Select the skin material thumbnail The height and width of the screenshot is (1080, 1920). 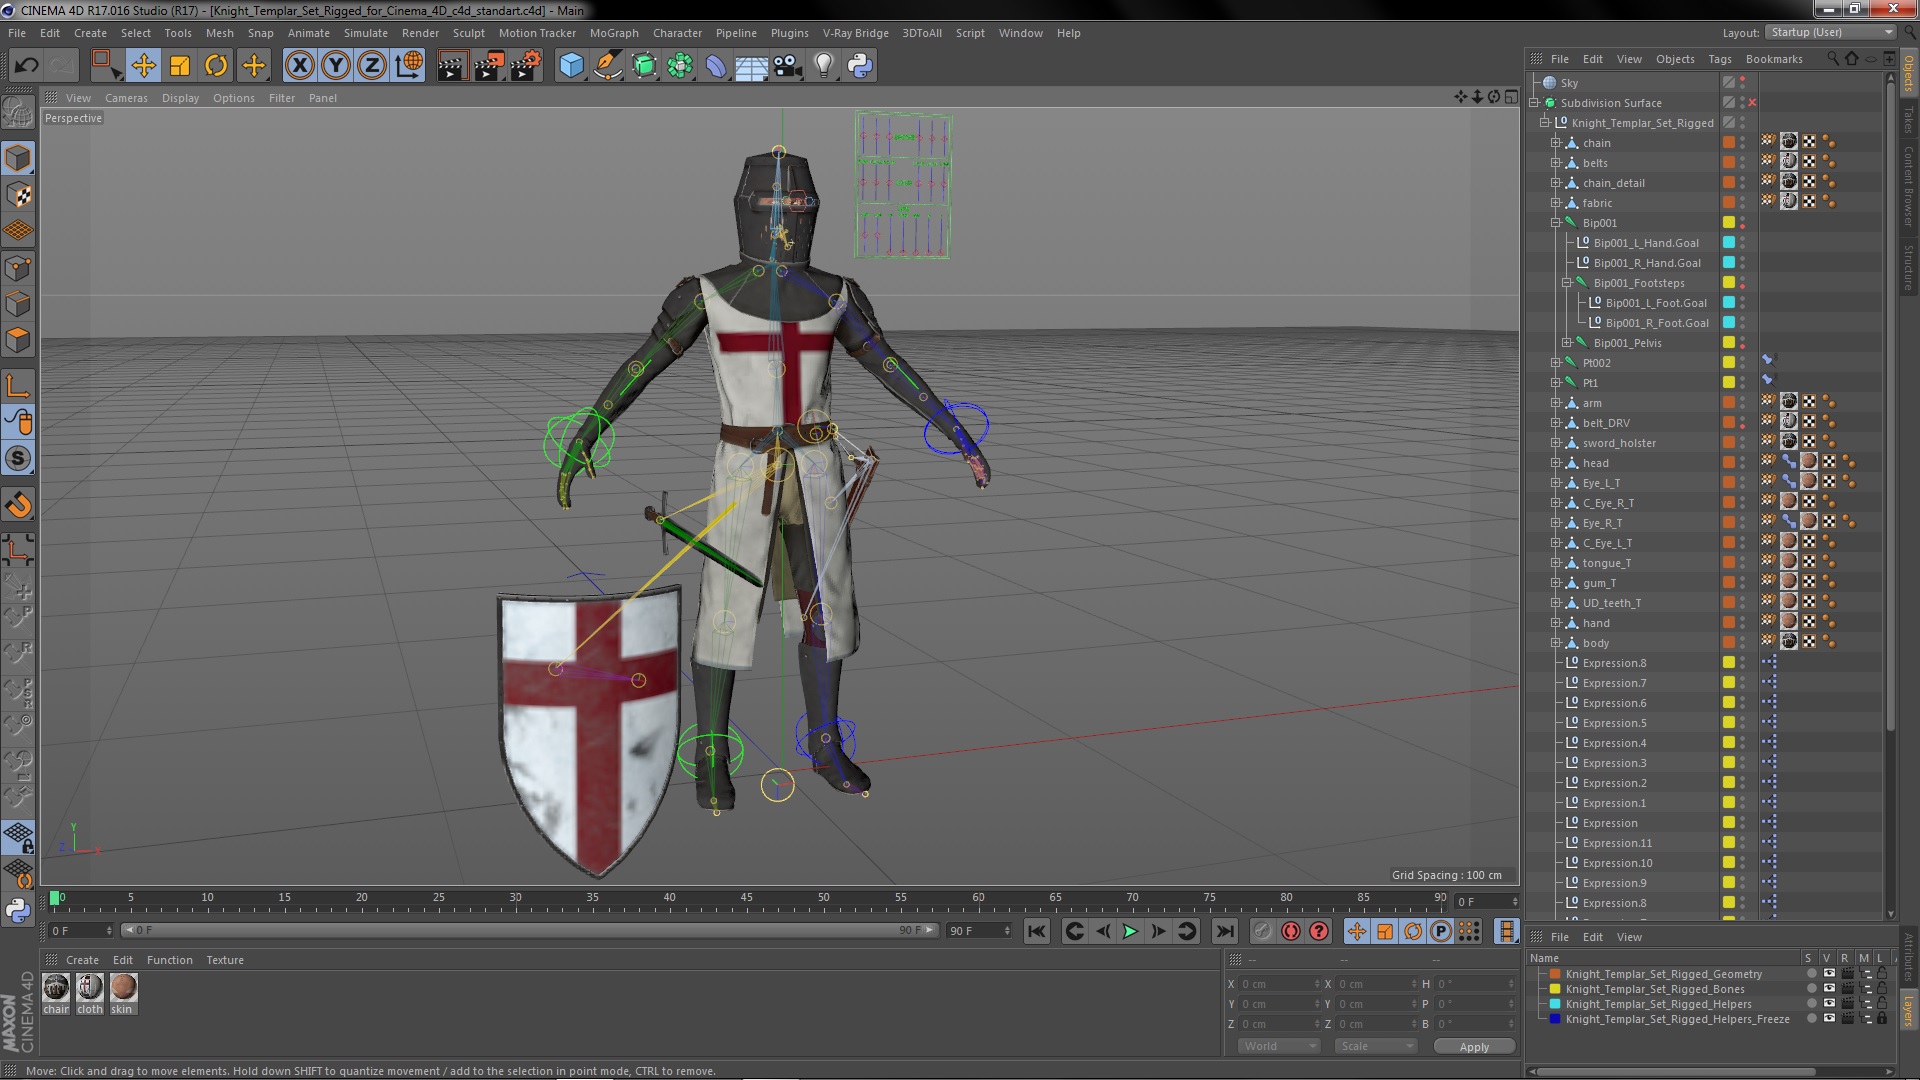[123, 988]
